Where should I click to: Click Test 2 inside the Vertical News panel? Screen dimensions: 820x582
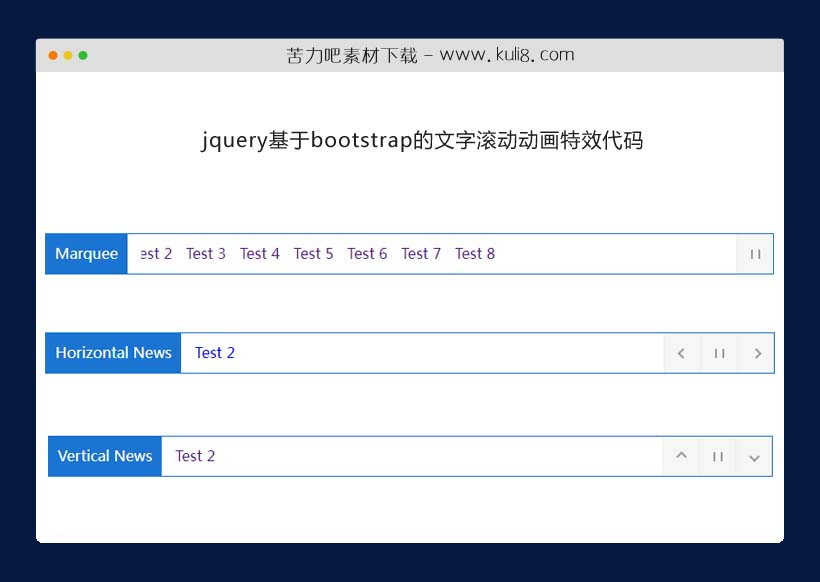pyautogui.click(x=196, y=456)
